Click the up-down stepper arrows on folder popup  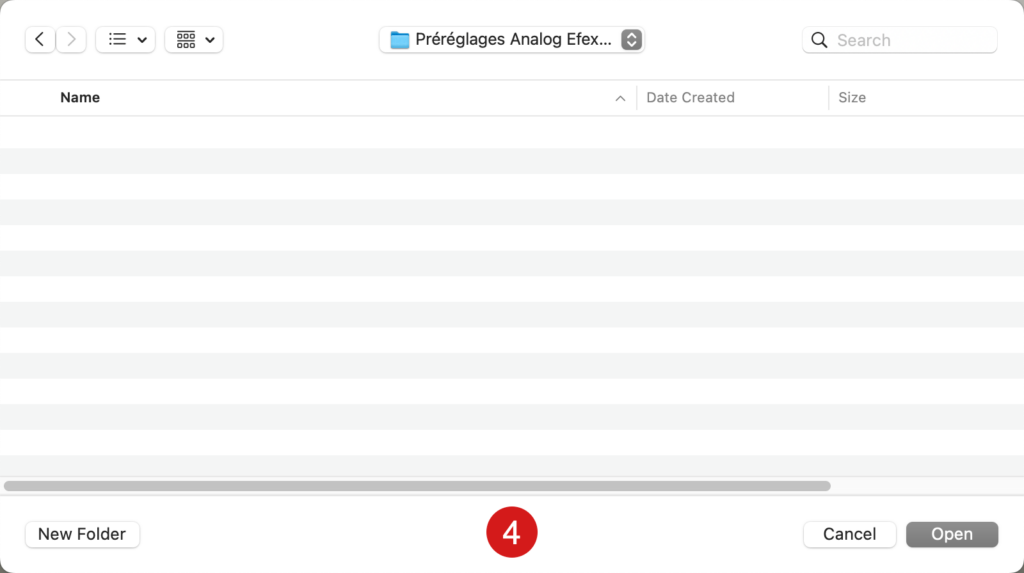pos(632,40)
